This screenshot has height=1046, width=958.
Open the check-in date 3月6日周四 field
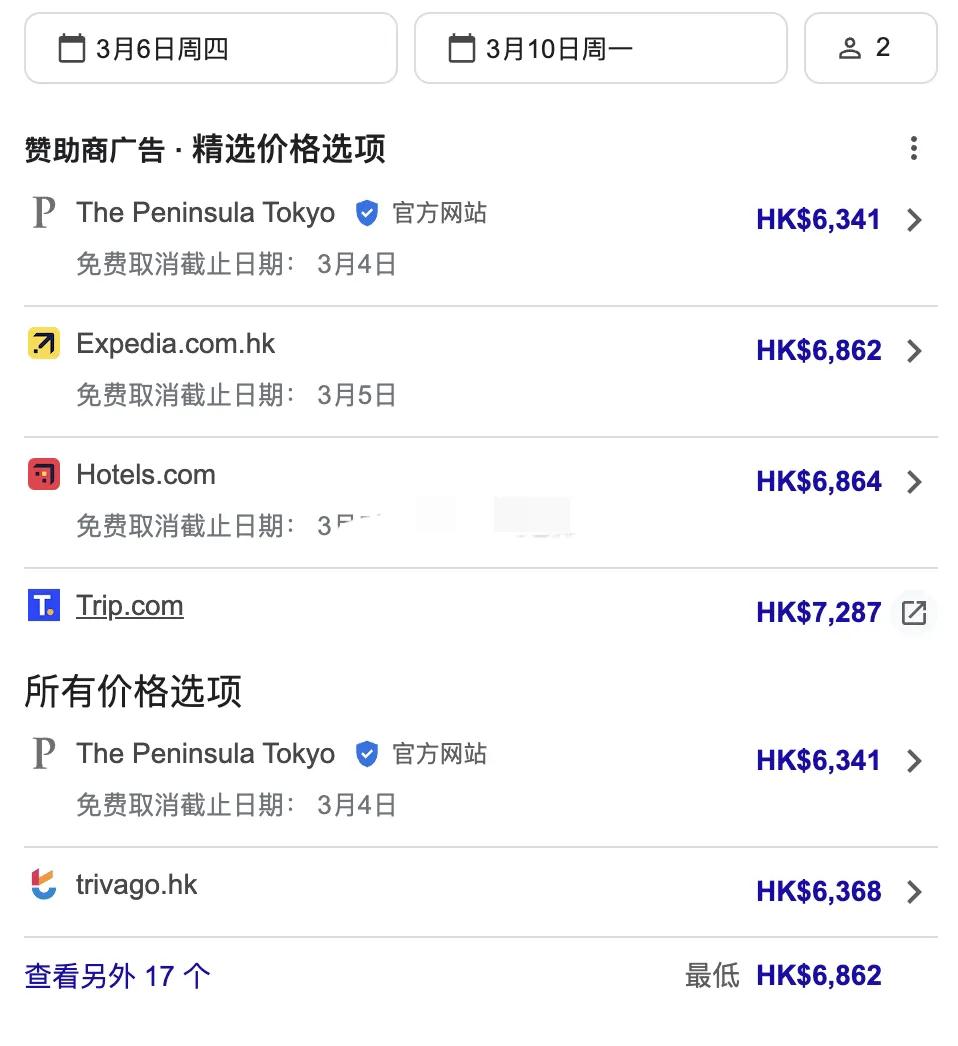pyautogui.click(x=211, y=48)
